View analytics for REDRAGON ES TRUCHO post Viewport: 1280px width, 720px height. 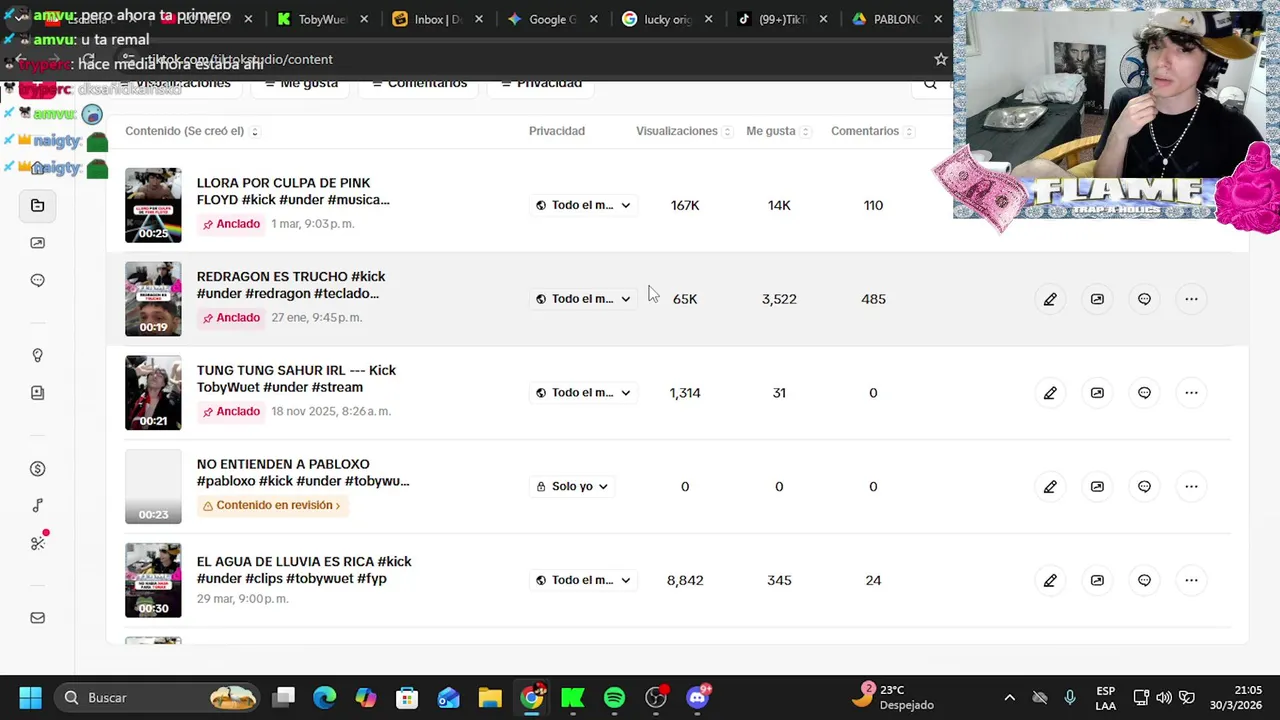1097,299
